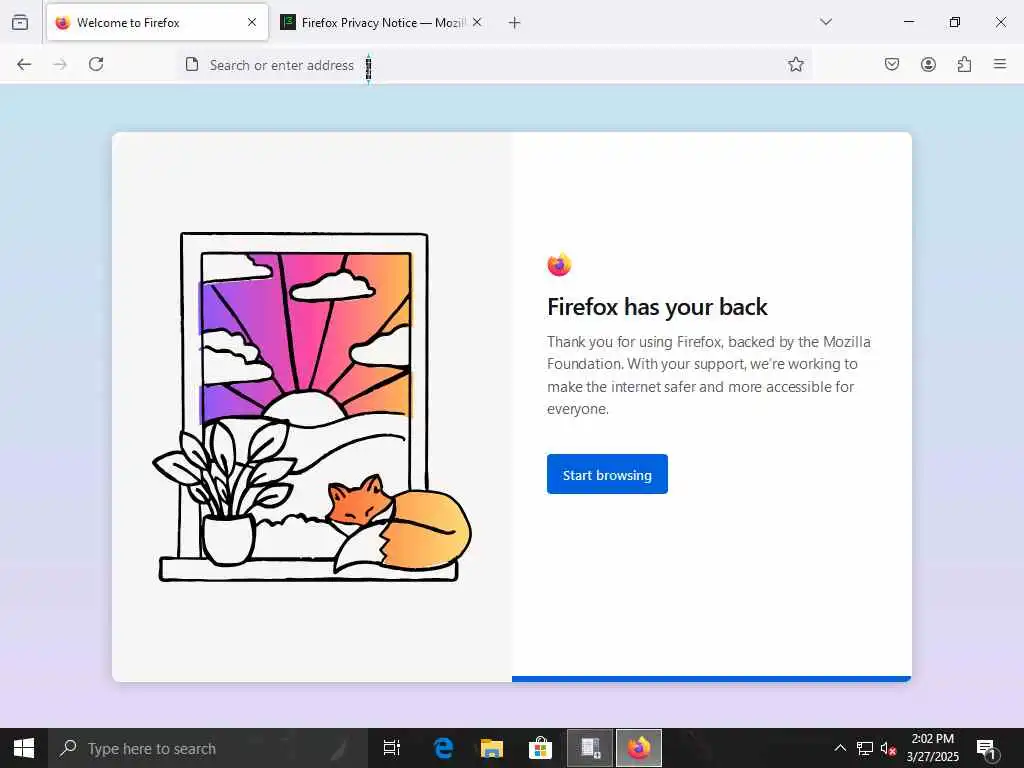Click the fox window illustration

(x=312, y=407)
